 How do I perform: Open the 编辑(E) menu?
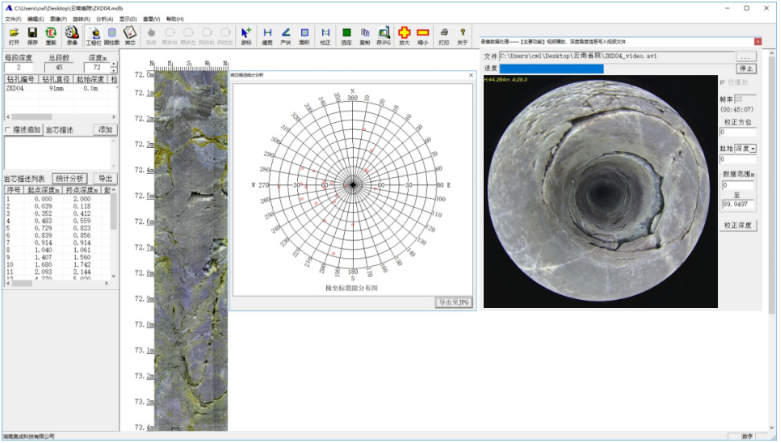pyautogui.click(x=35, y=19)
